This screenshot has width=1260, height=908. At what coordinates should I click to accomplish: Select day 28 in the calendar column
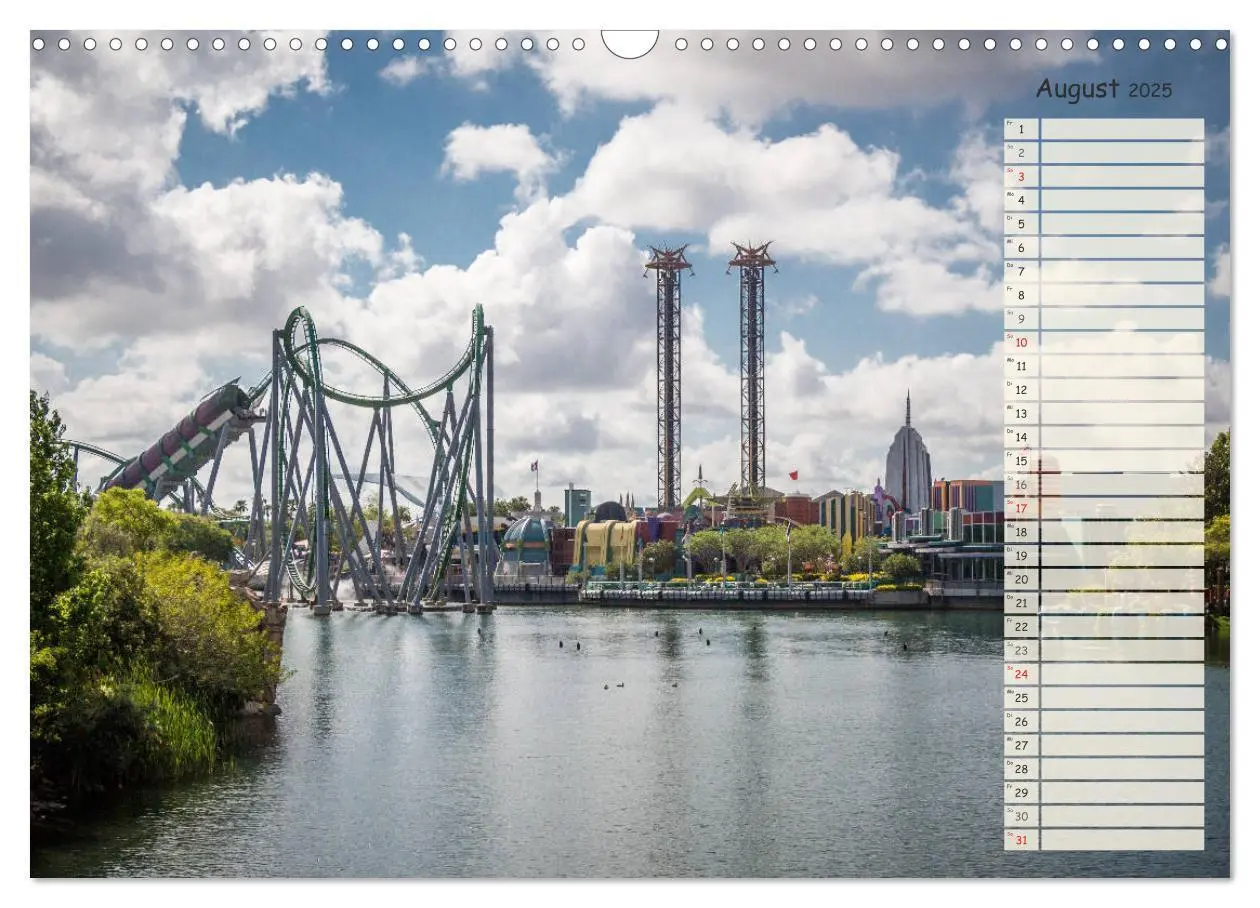click(1021, 769)
